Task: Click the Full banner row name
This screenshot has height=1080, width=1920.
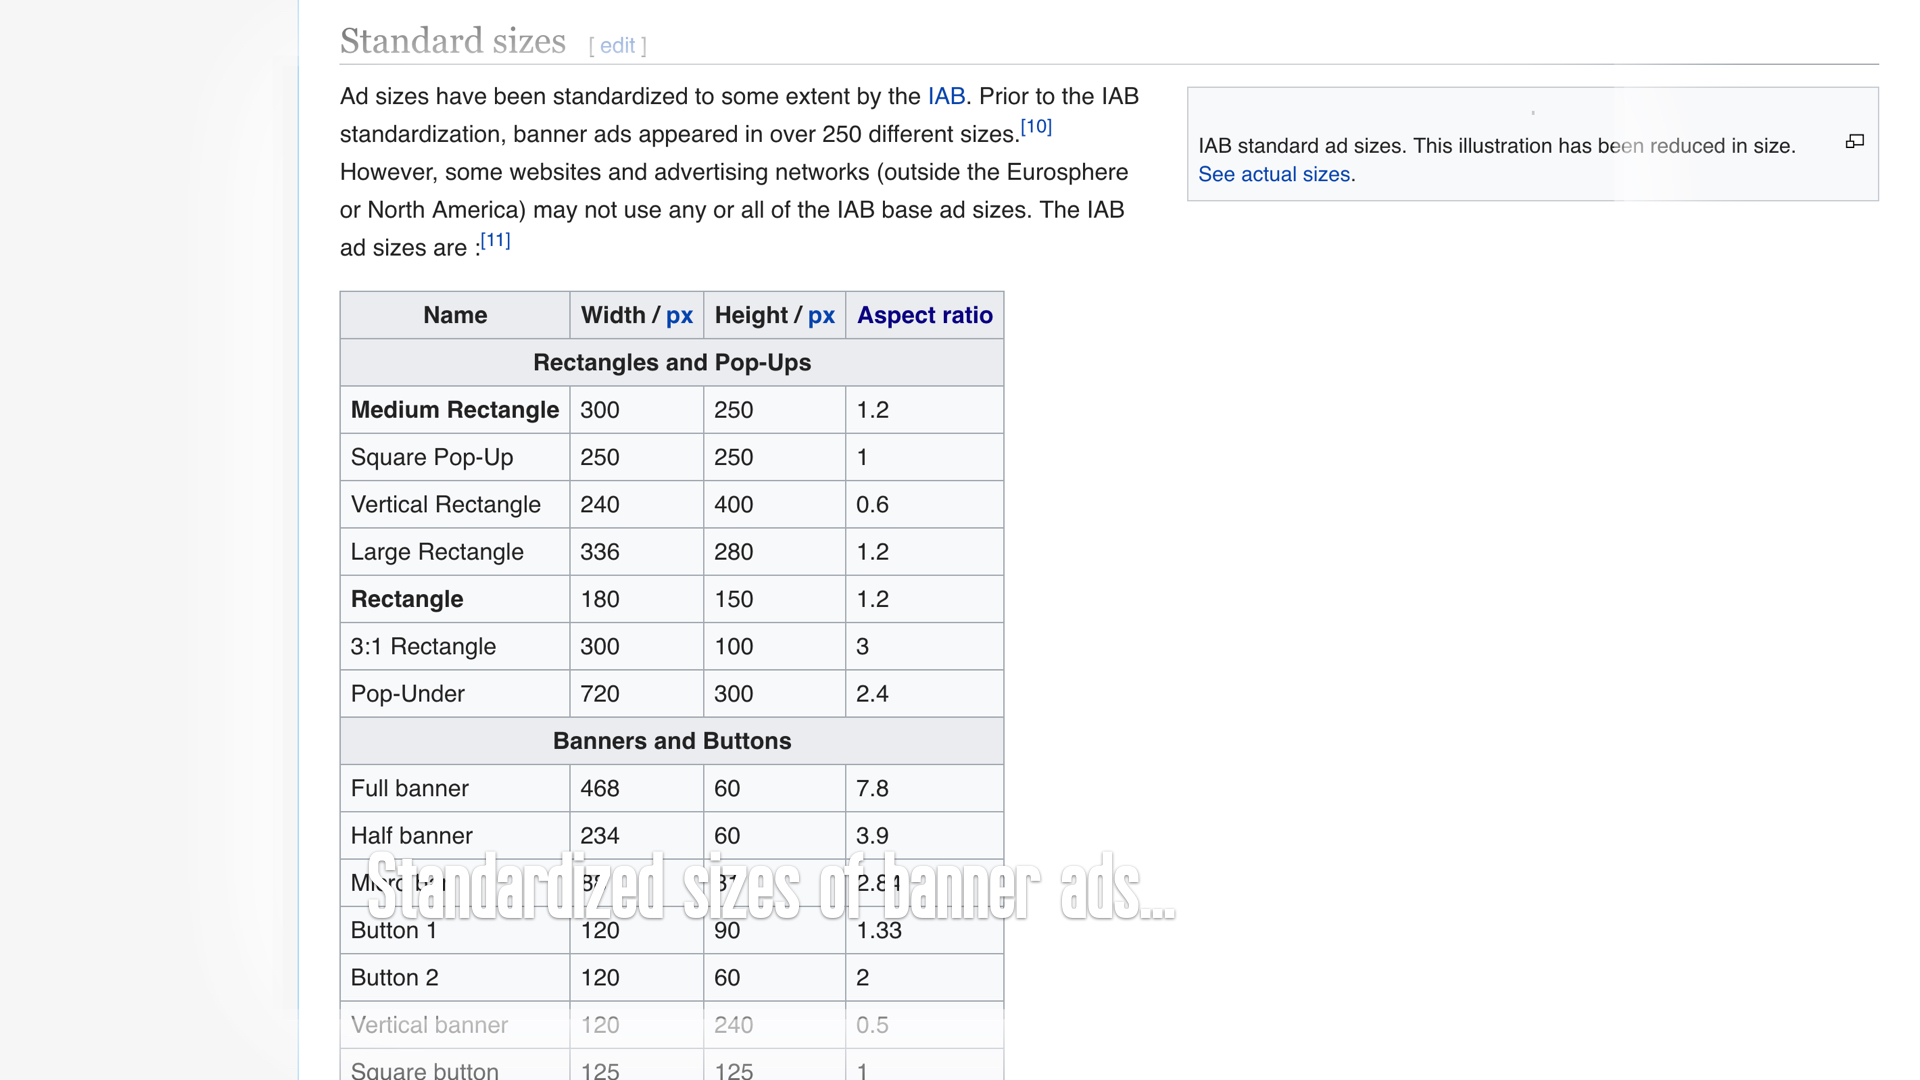Action: pyautogui.click(x=410, y=789)
